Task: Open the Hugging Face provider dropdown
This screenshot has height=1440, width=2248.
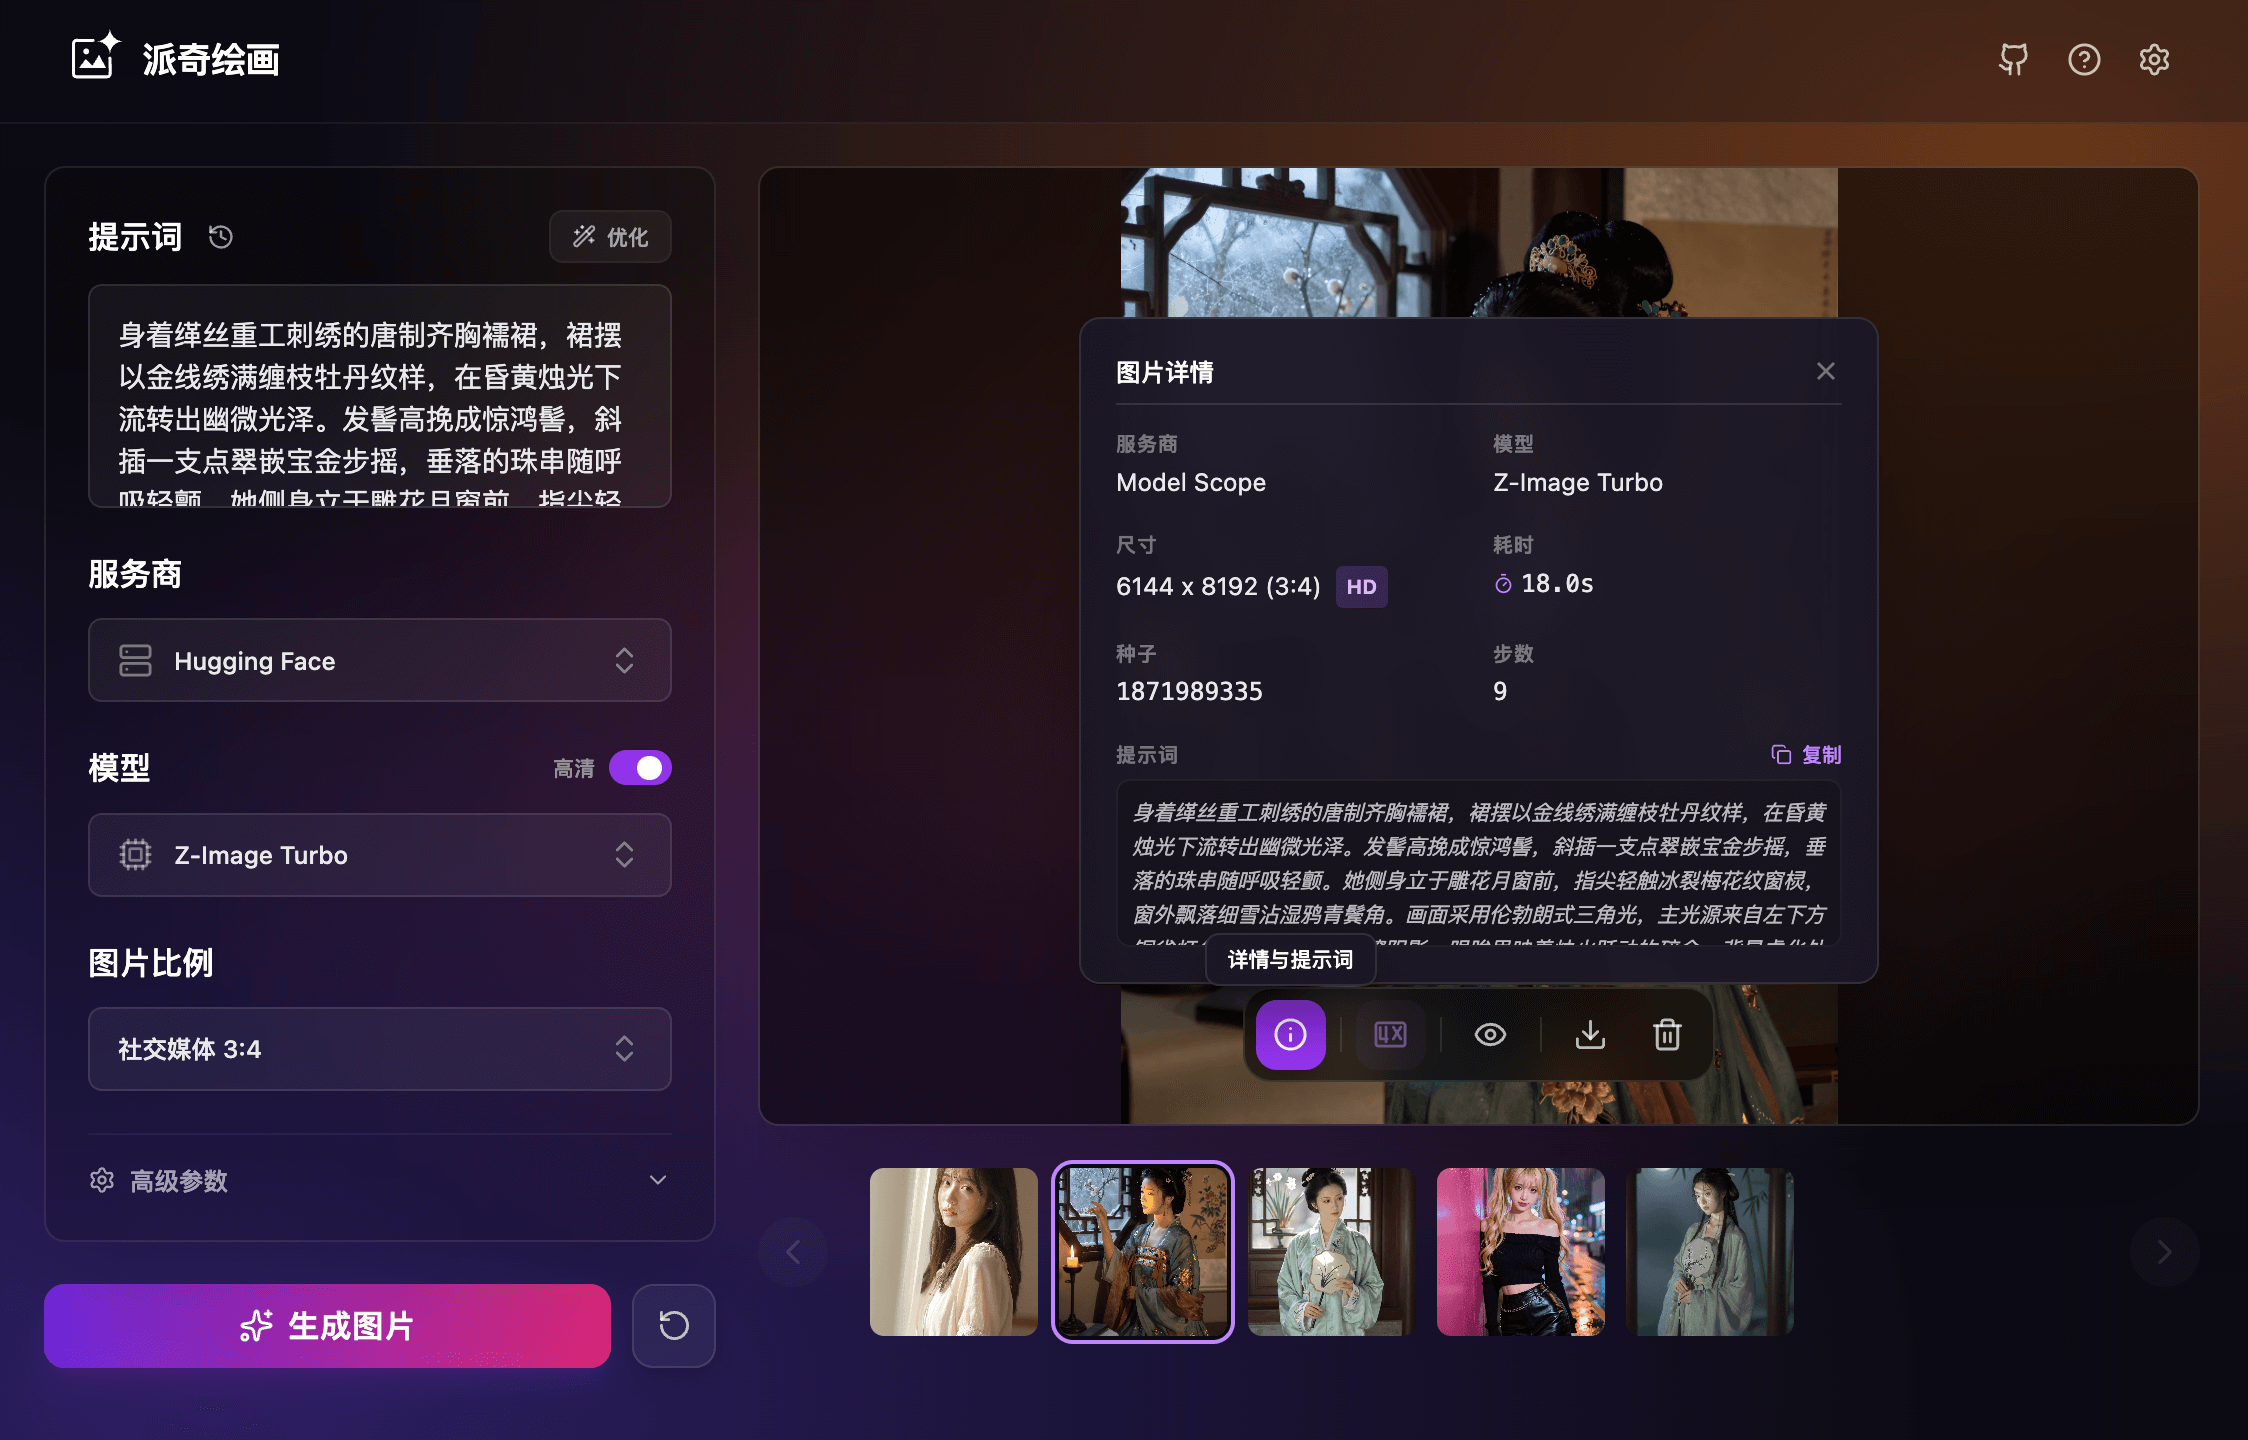Action: (x=379, y=660)
